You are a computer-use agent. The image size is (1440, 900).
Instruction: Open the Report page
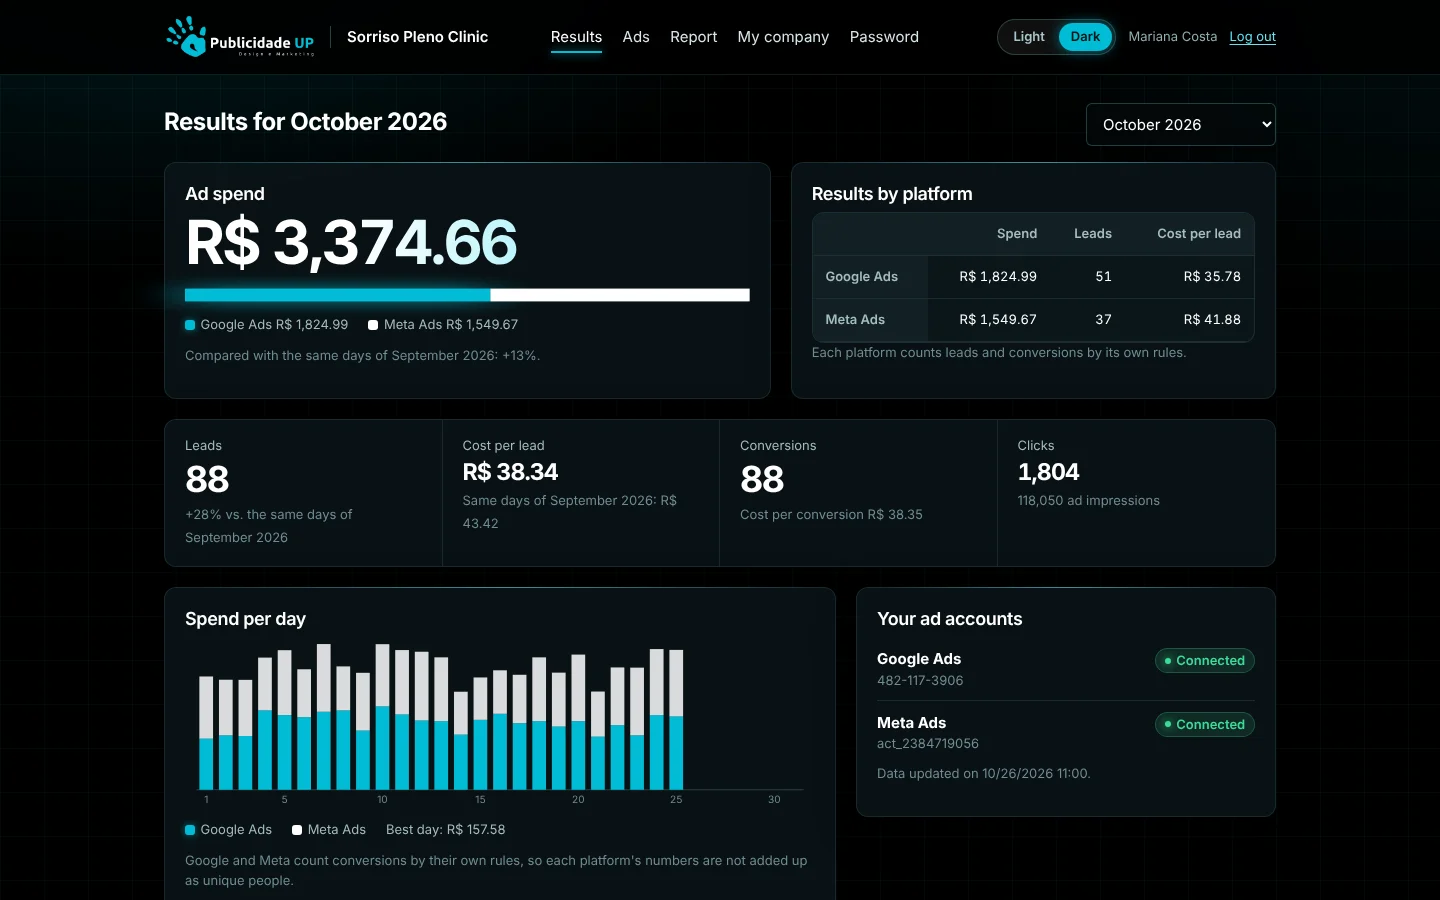point(693,37)
